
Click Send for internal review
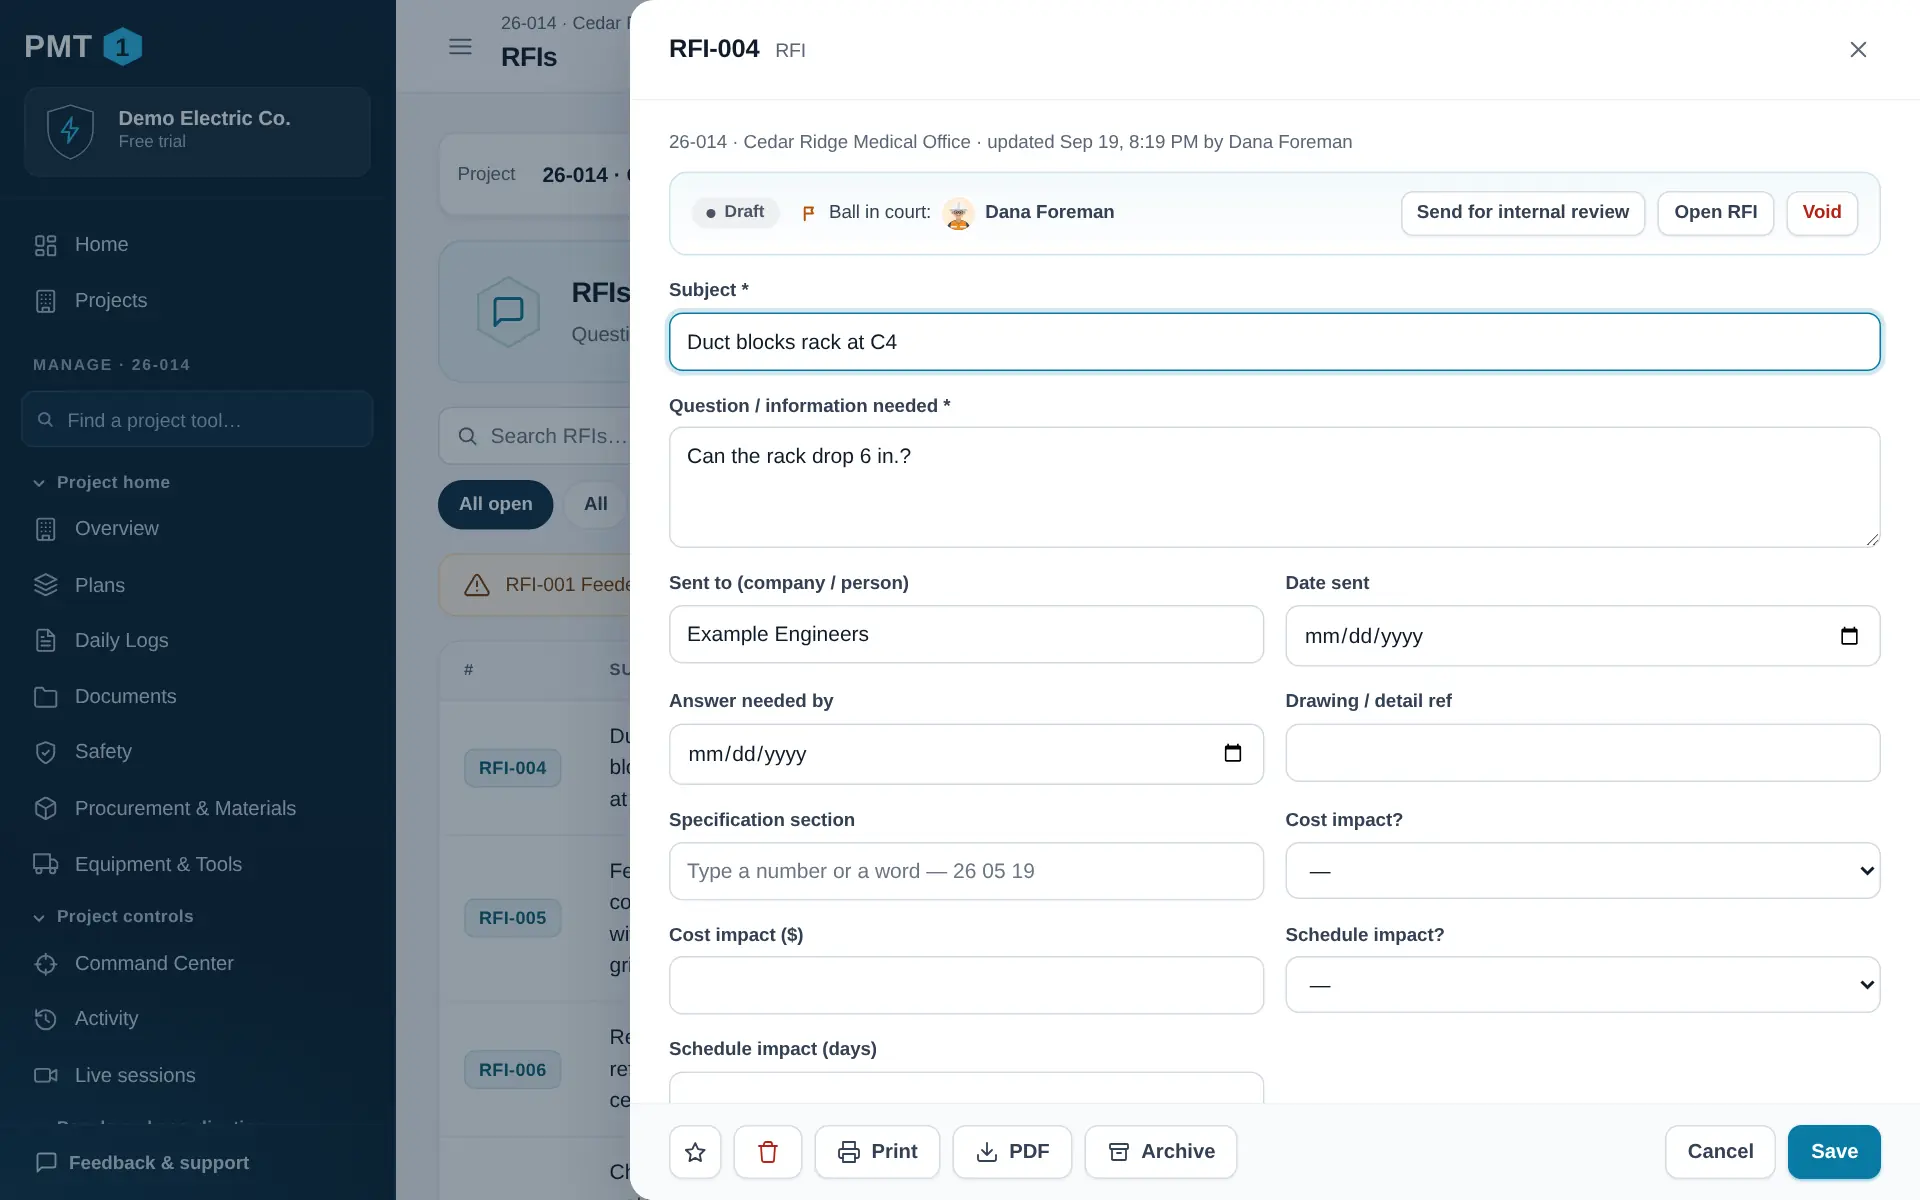coord(1522,213)
